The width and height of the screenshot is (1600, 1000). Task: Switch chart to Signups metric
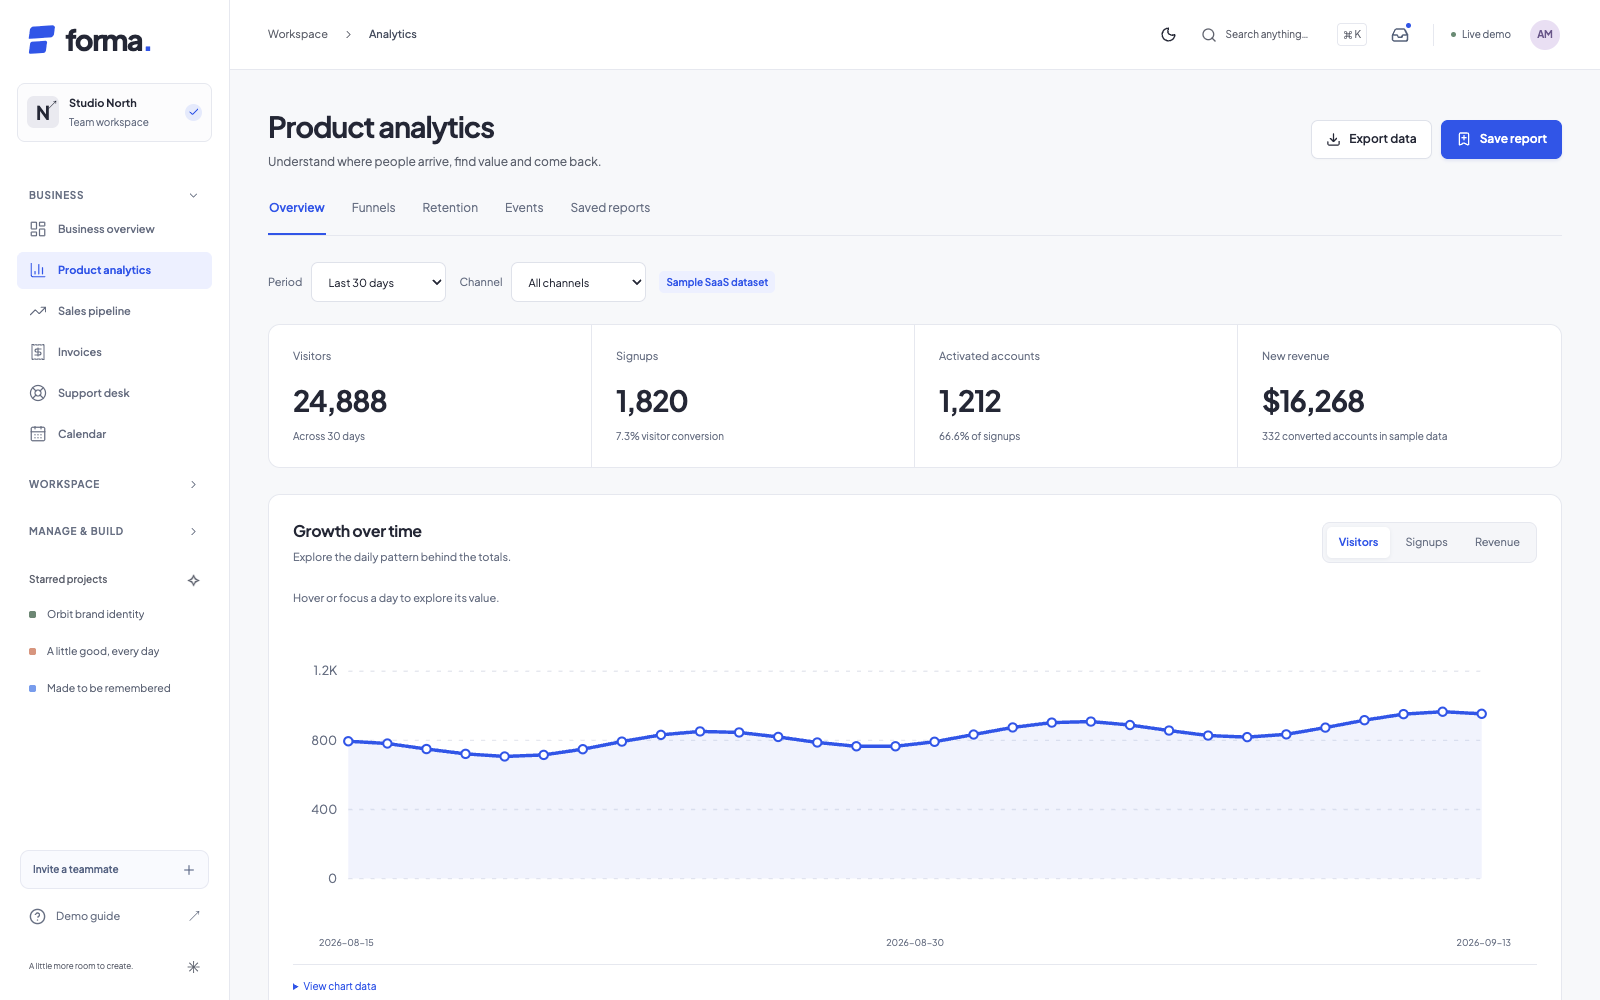tap(1426, 542)
